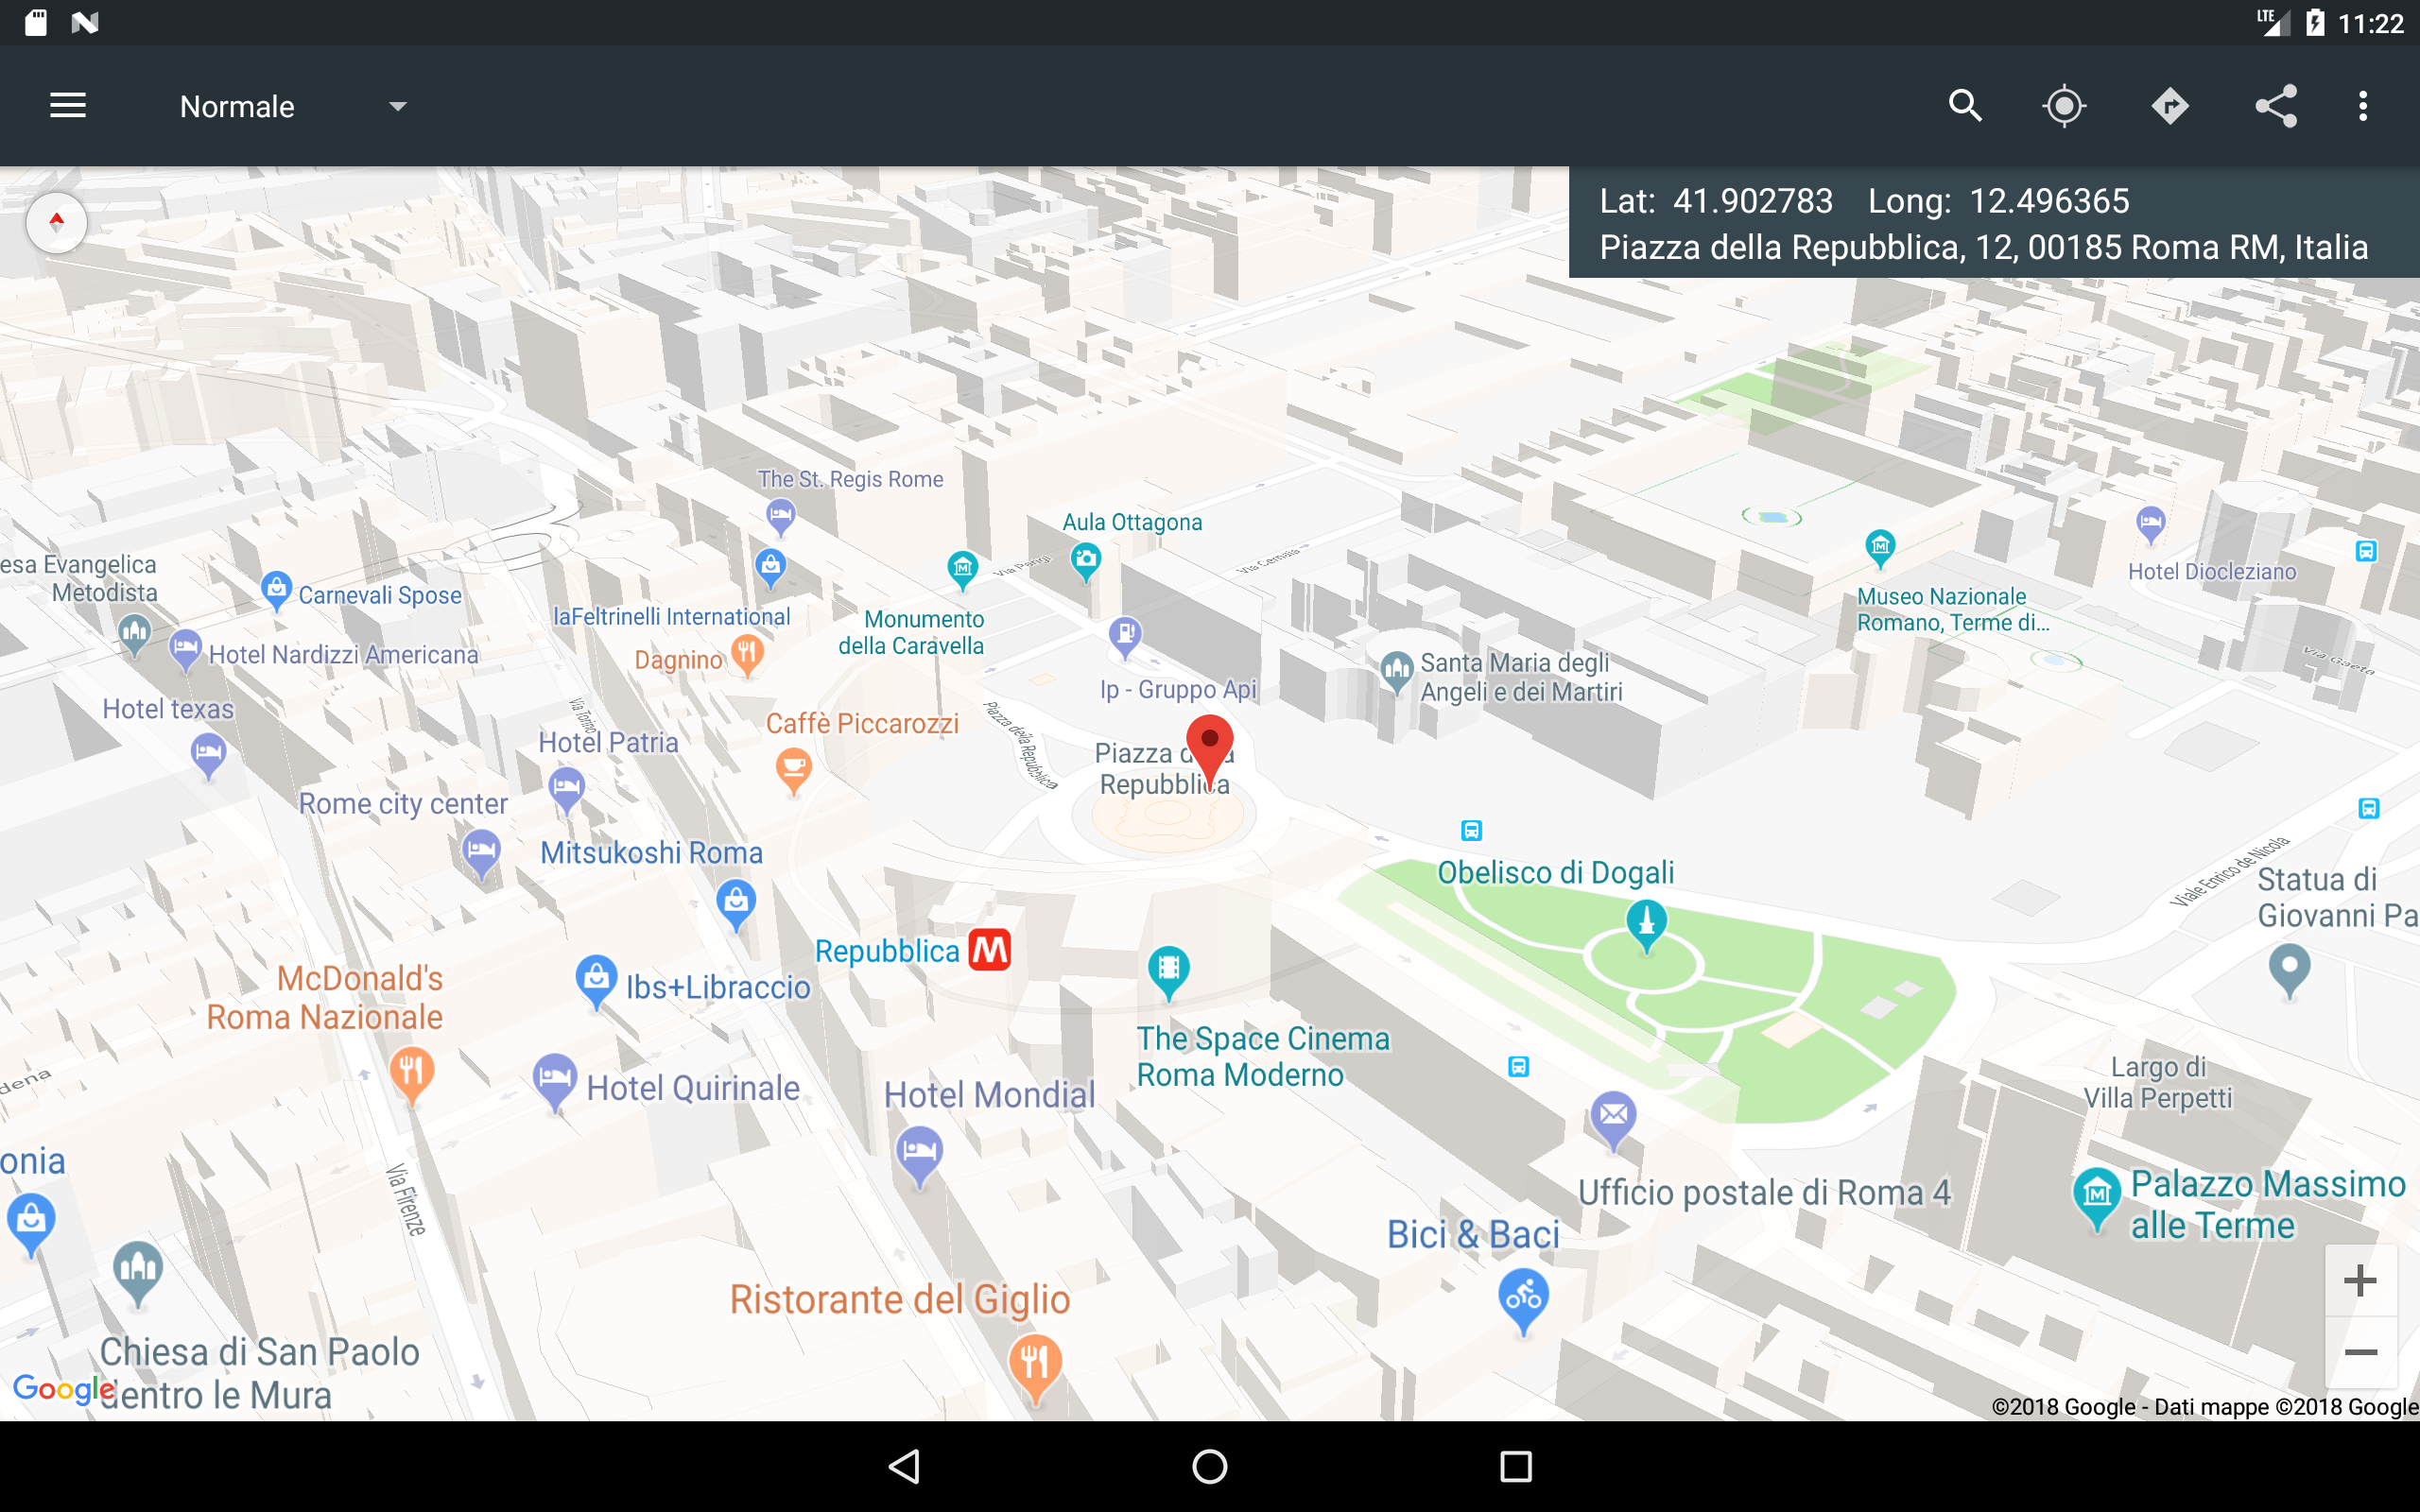This screenshot has height=1512, width=2420.
Task: Tap the Ristorante del Giglio pin
Action: point(1035,1368)
